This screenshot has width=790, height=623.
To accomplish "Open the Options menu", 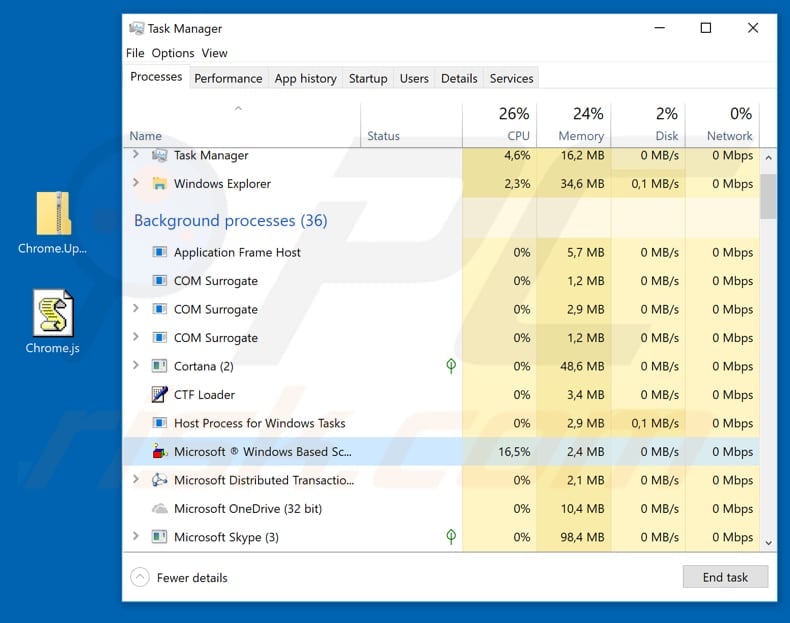I will click(x=173, y=53).
